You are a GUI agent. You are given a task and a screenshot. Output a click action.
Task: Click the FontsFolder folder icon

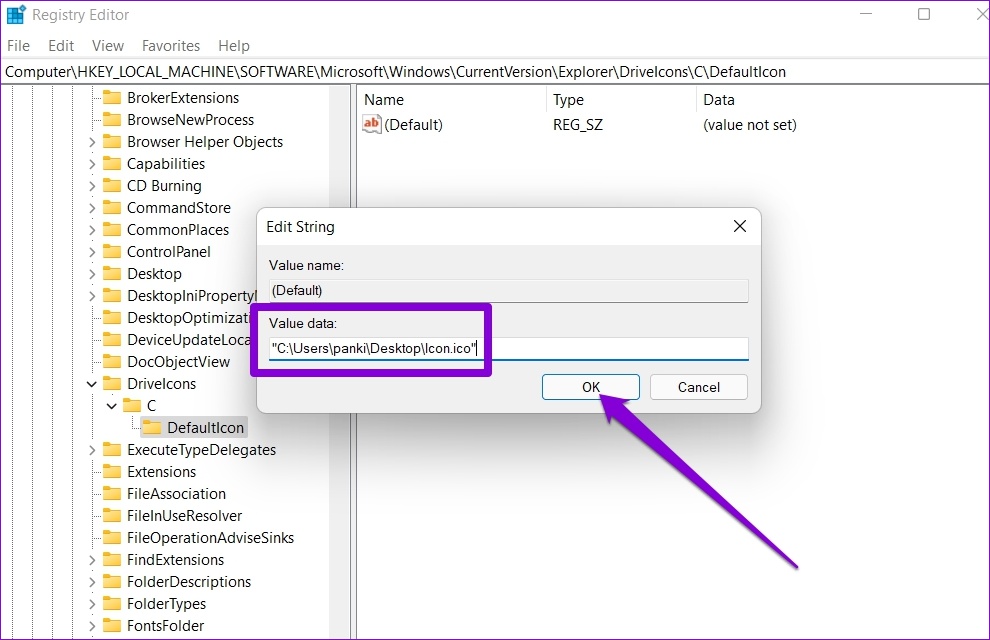click(x=112, y=625)
